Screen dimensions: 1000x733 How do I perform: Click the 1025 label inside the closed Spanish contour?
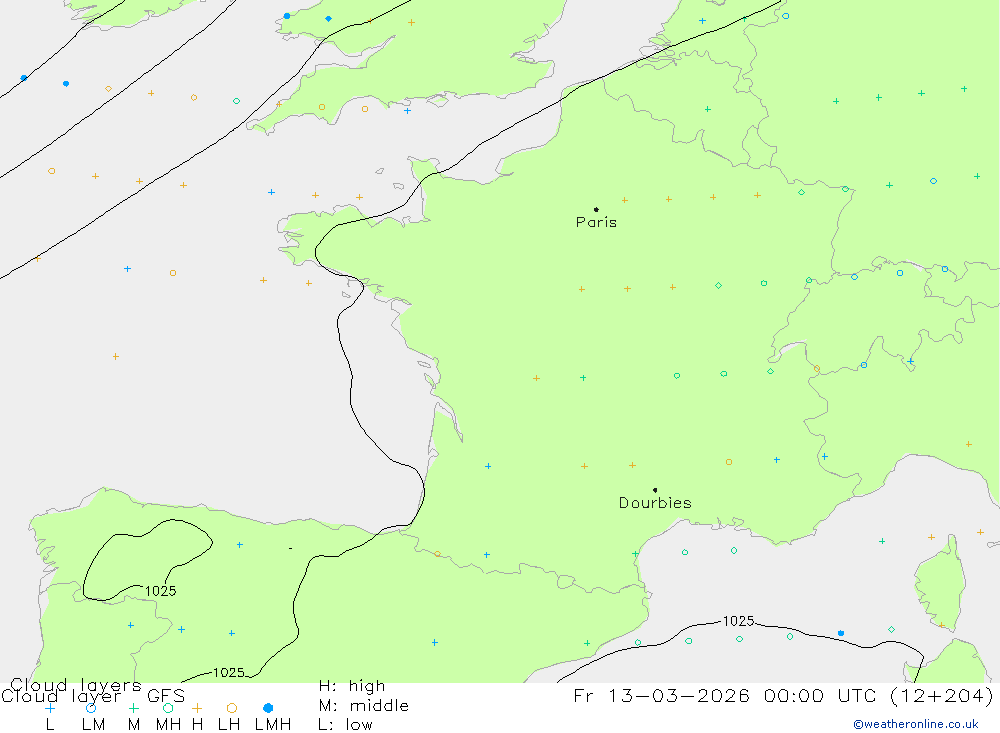tap(161, 591)
